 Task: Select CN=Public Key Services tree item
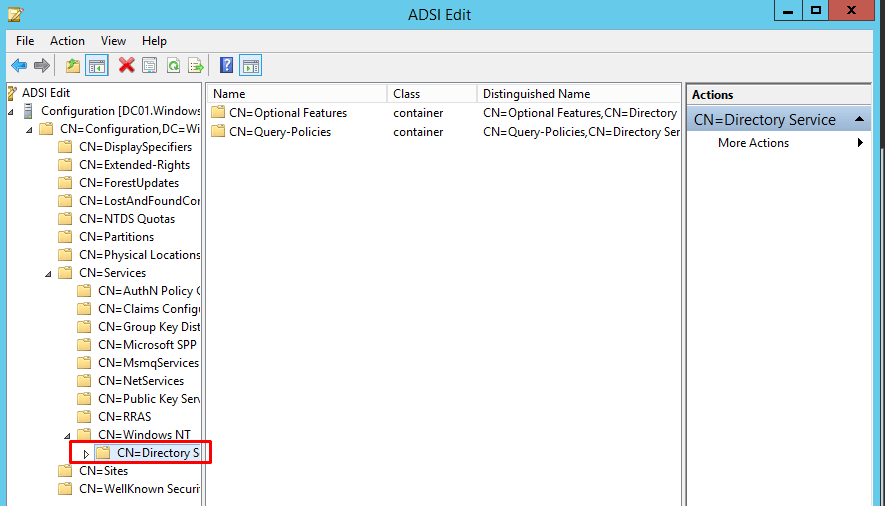(x=149, y=399)
